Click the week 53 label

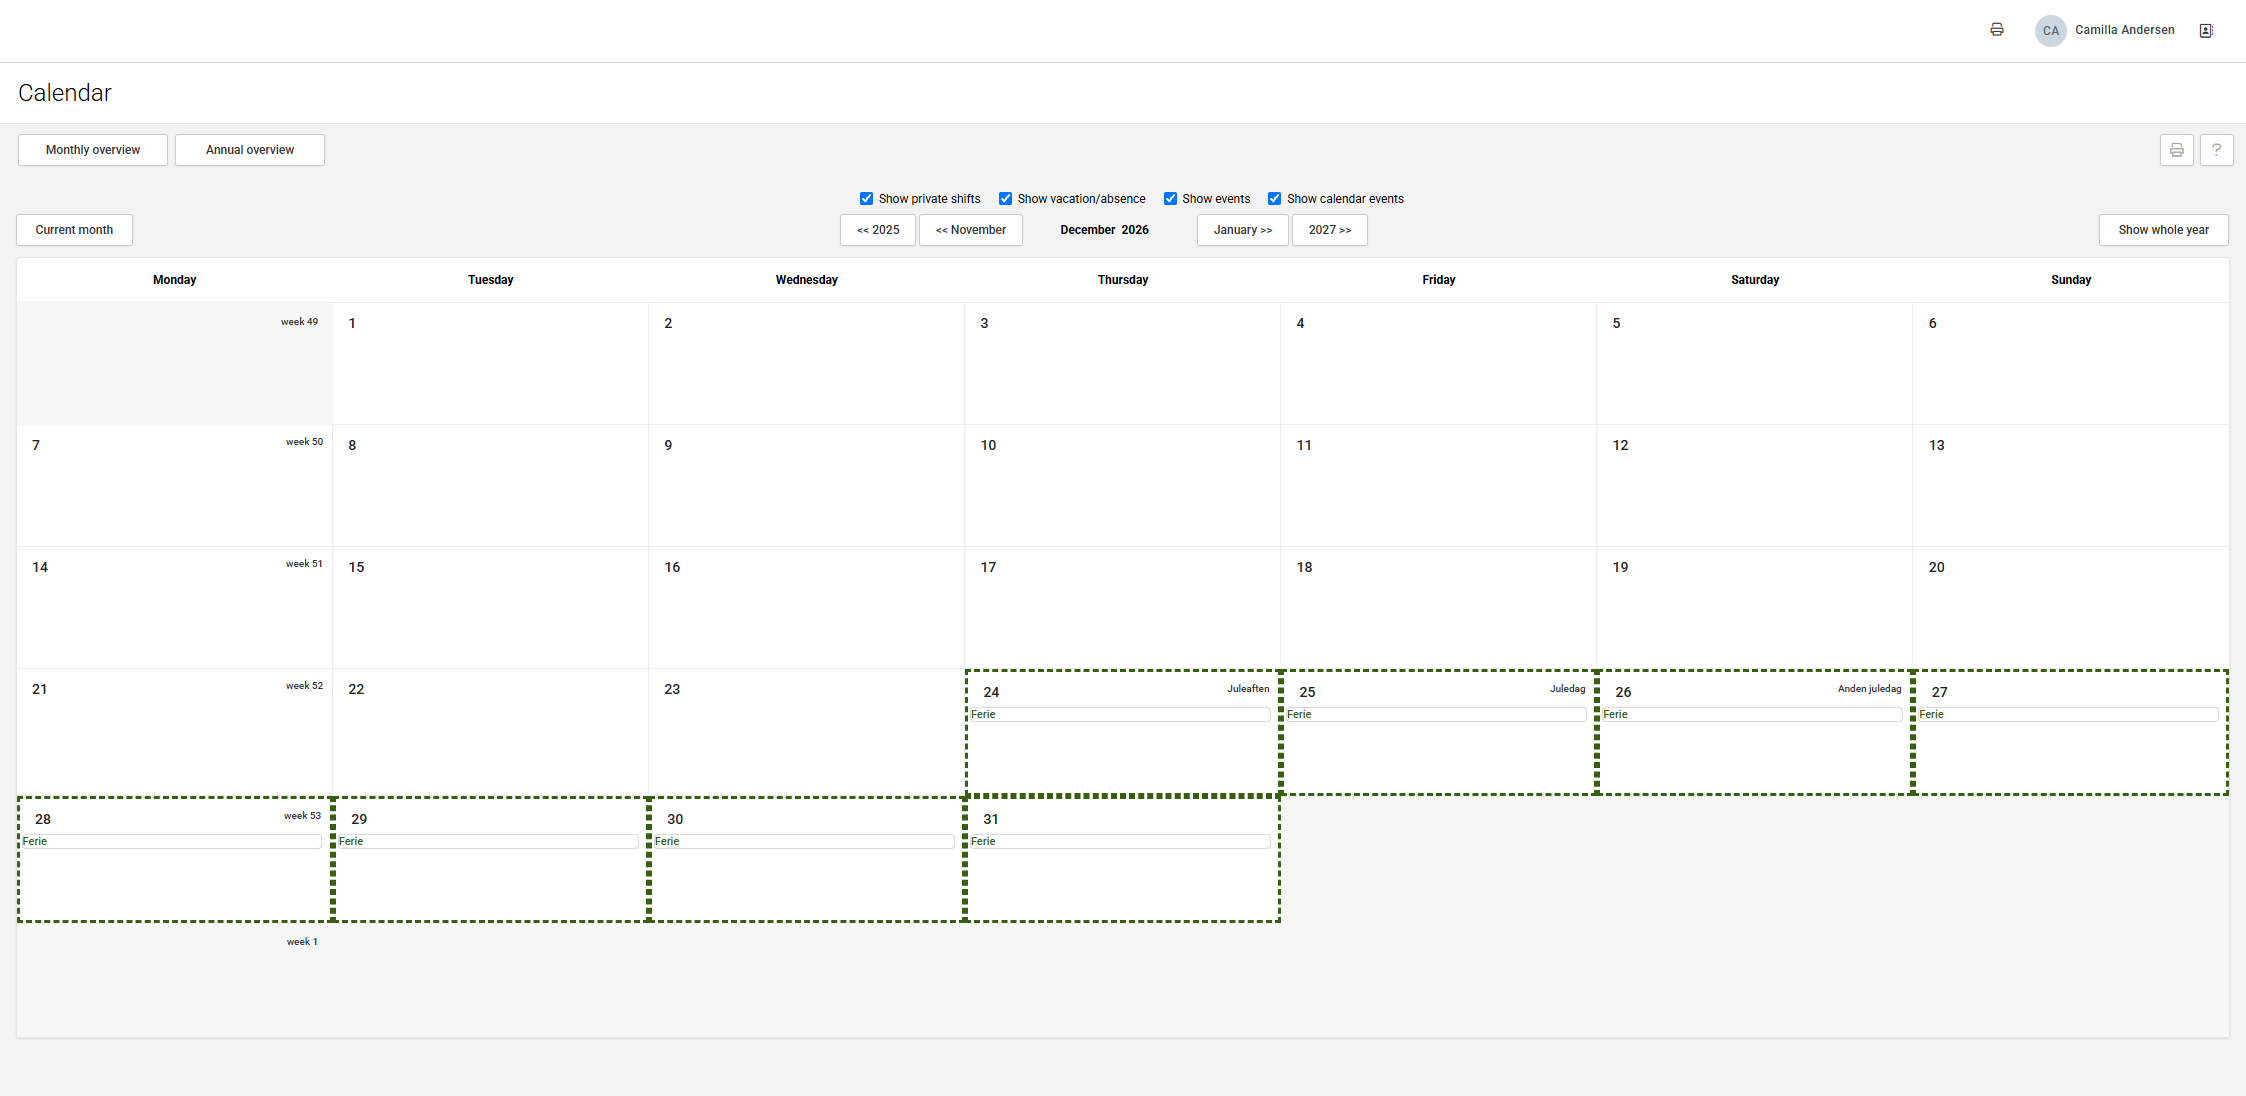[x=302, y=816]
